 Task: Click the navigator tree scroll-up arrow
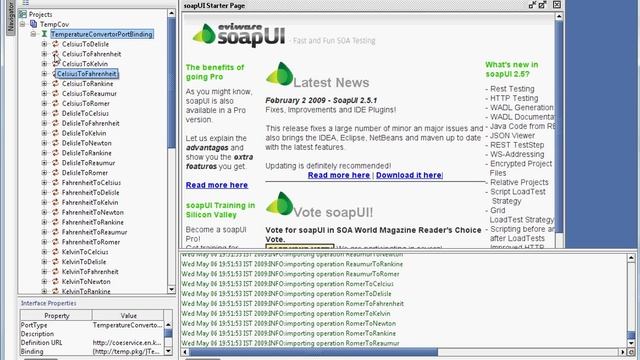click(171, 13)
